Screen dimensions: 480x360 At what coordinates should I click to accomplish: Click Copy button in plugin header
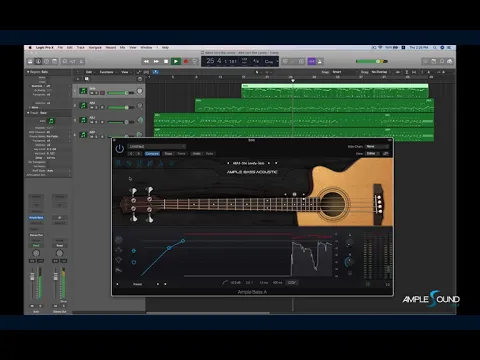point(169,154)
